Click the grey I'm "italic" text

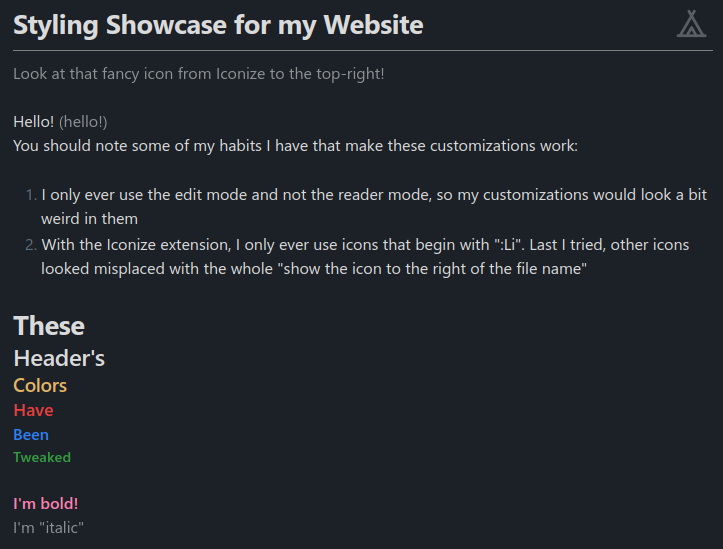(x=48, y=527)
